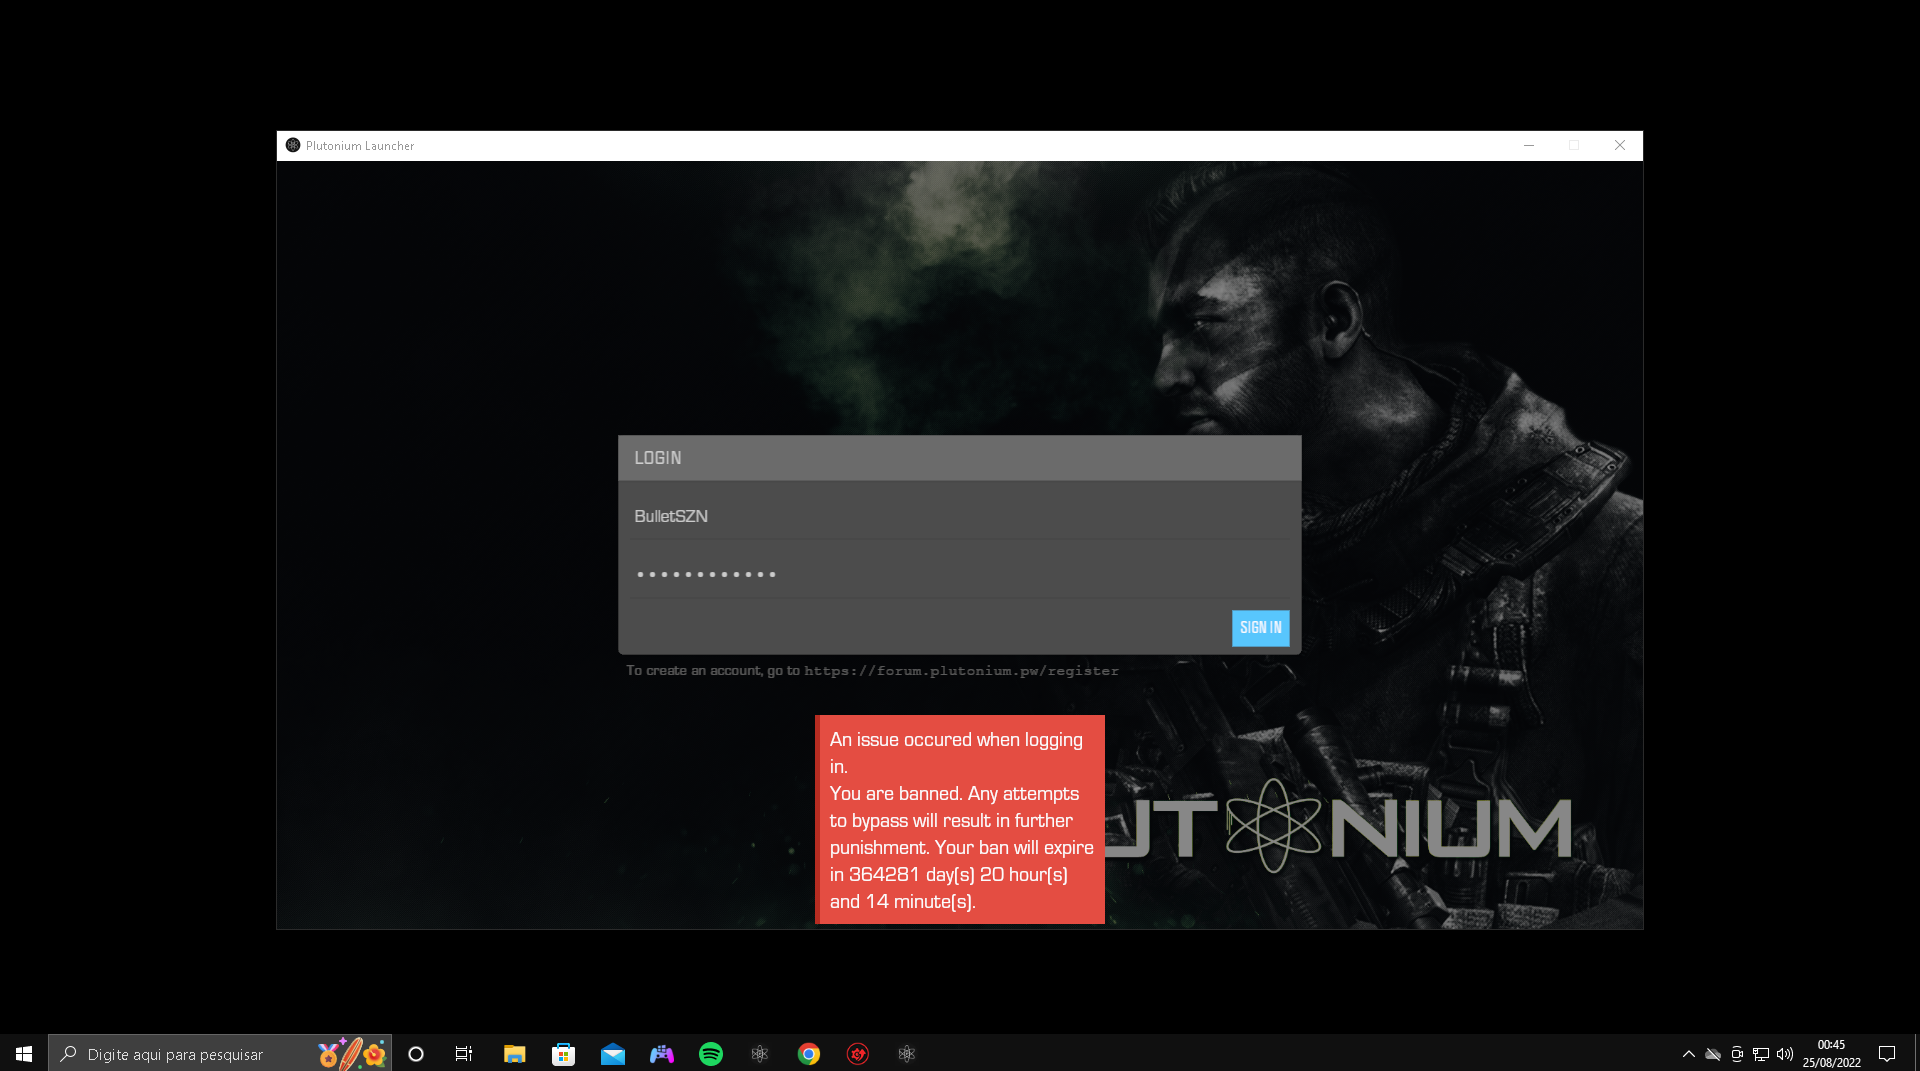
Task: Close the Plutonium Launcher window
Action: point(1620,145)
